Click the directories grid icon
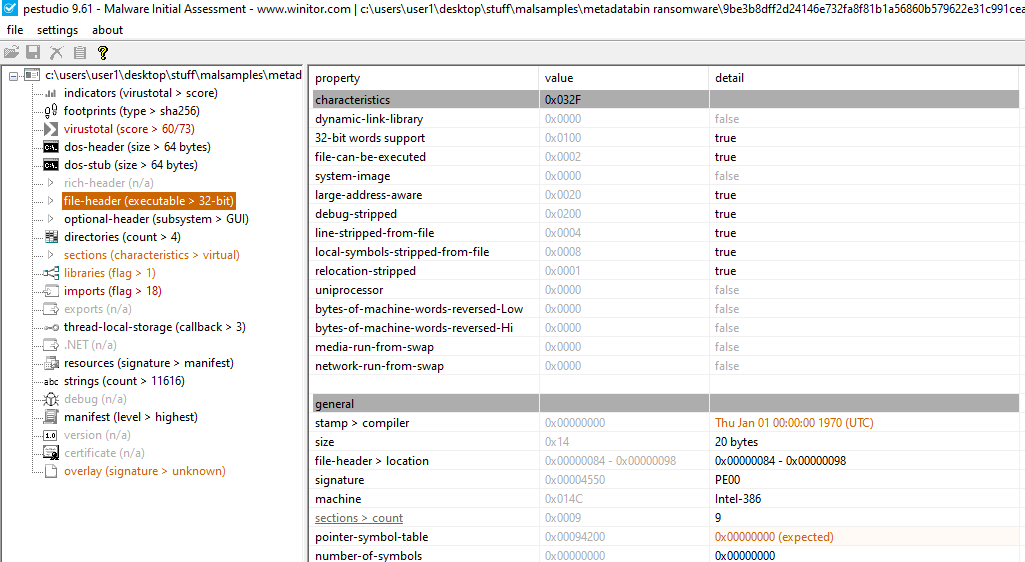This screenshot has height=562, width=1025. click(x=51, y=237)
